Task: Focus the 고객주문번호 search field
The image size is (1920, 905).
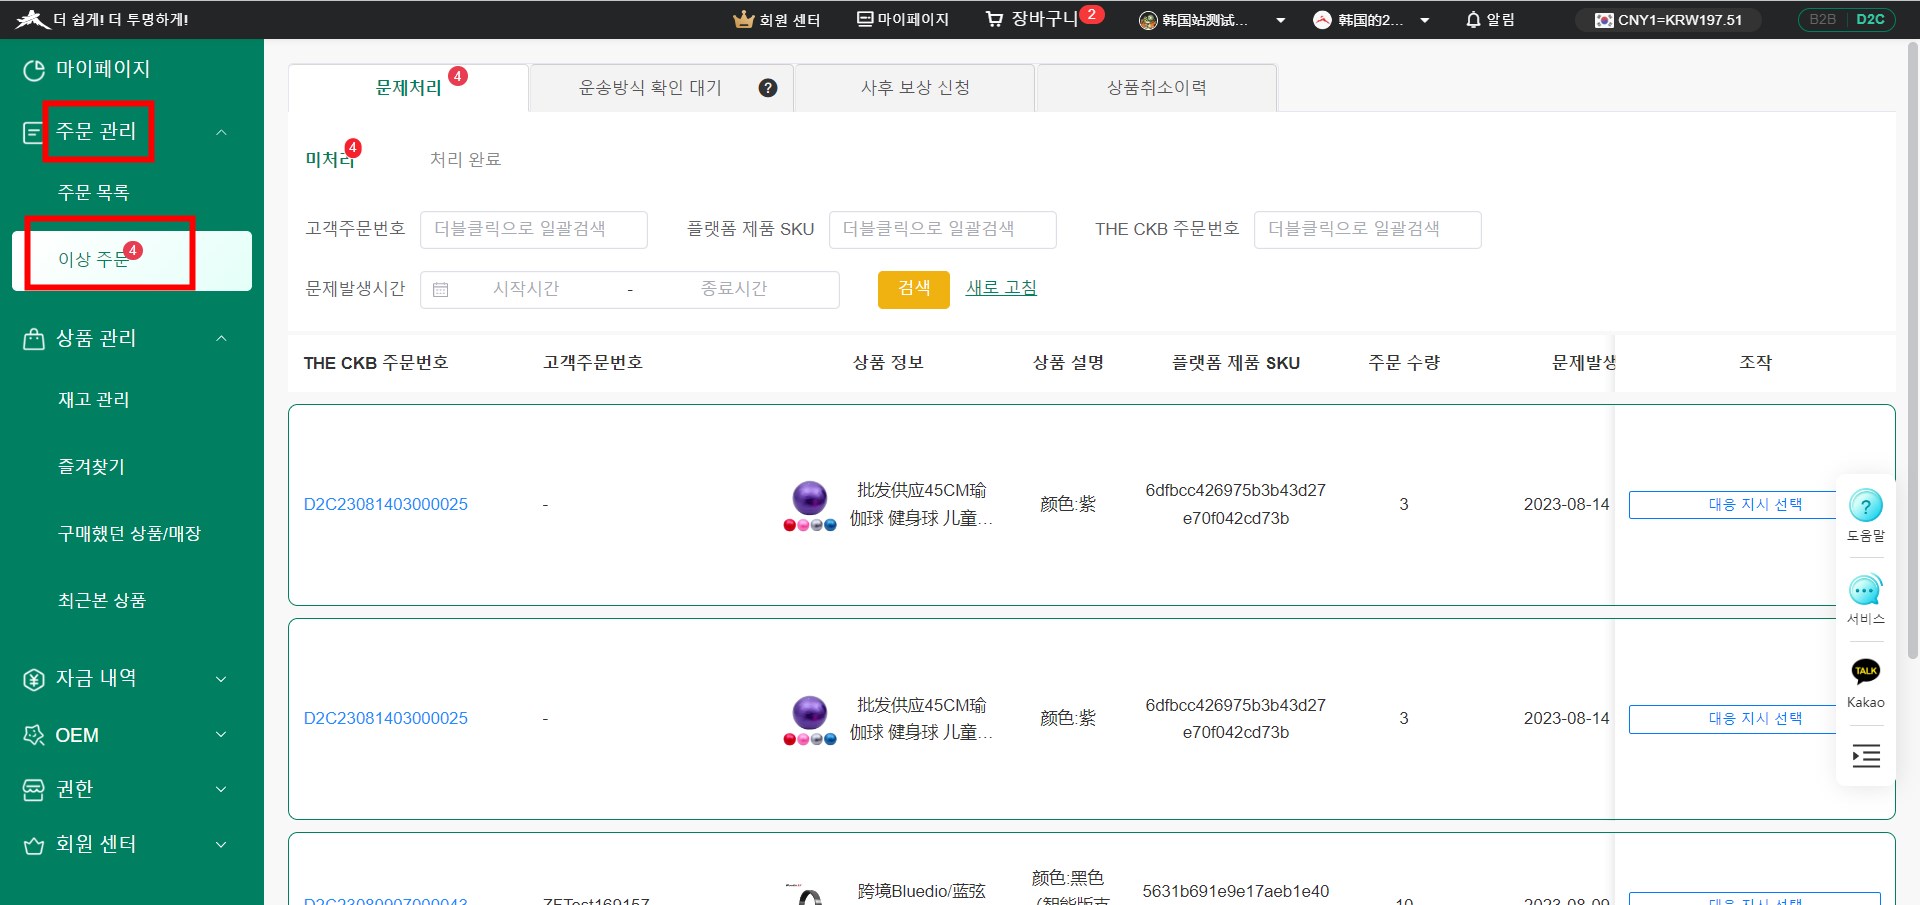Action: click(534, 229)
